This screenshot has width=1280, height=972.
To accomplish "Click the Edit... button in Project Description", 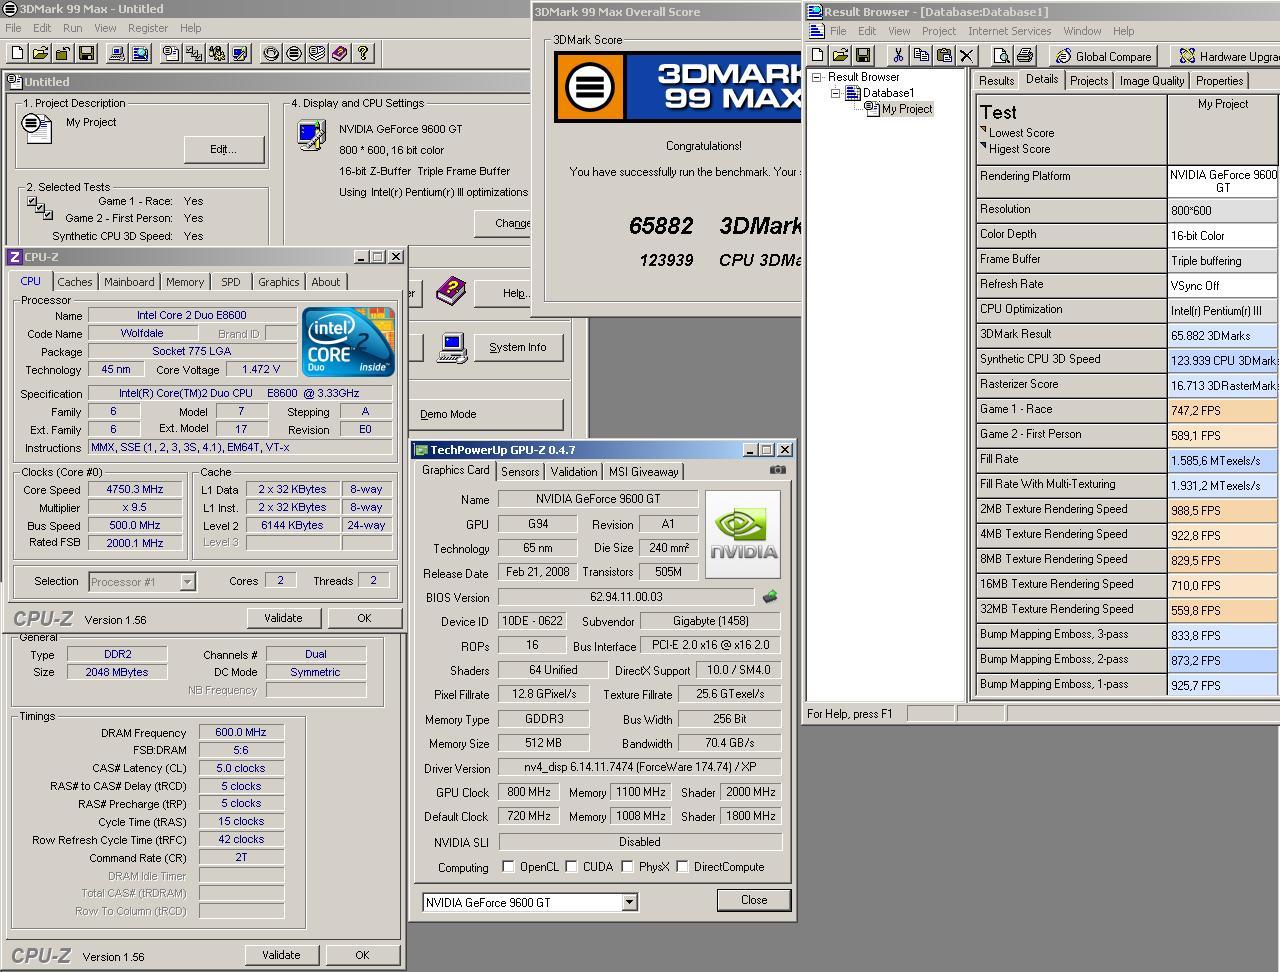I will pos(224,149).
